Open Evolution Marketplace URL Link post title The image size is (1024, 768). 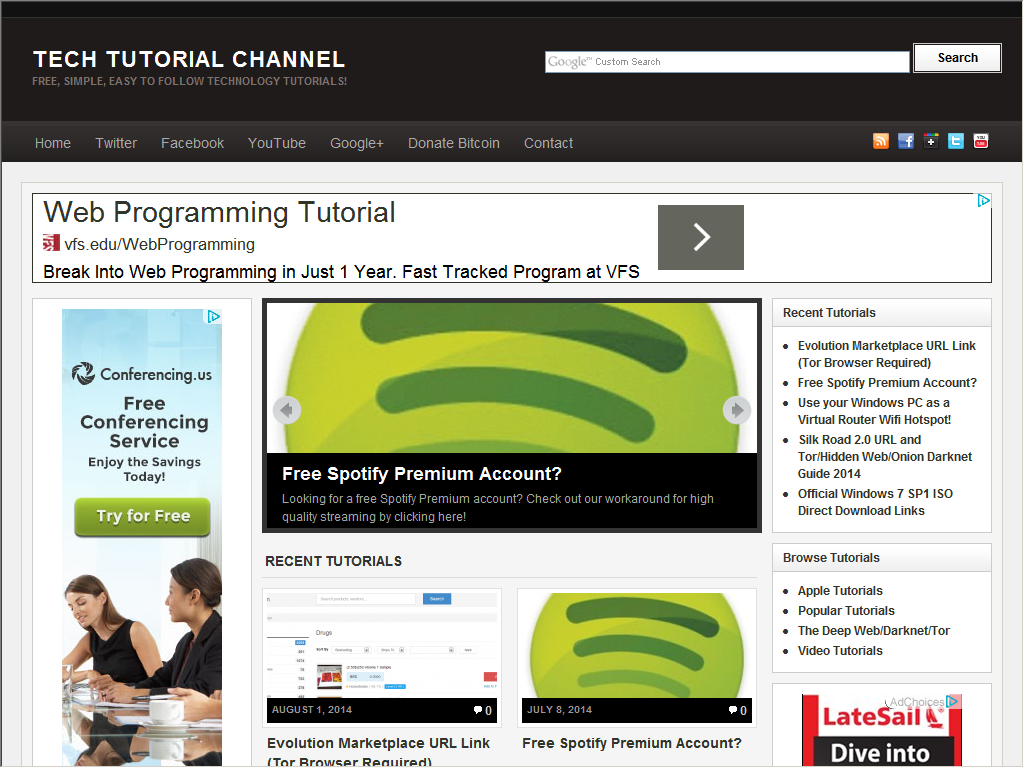point(378,752)
